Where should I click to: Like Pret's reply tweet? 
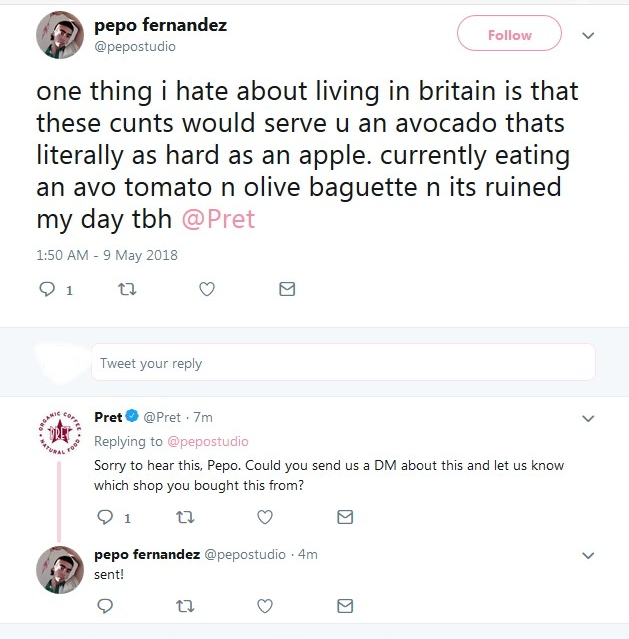(x=265, y=517)
